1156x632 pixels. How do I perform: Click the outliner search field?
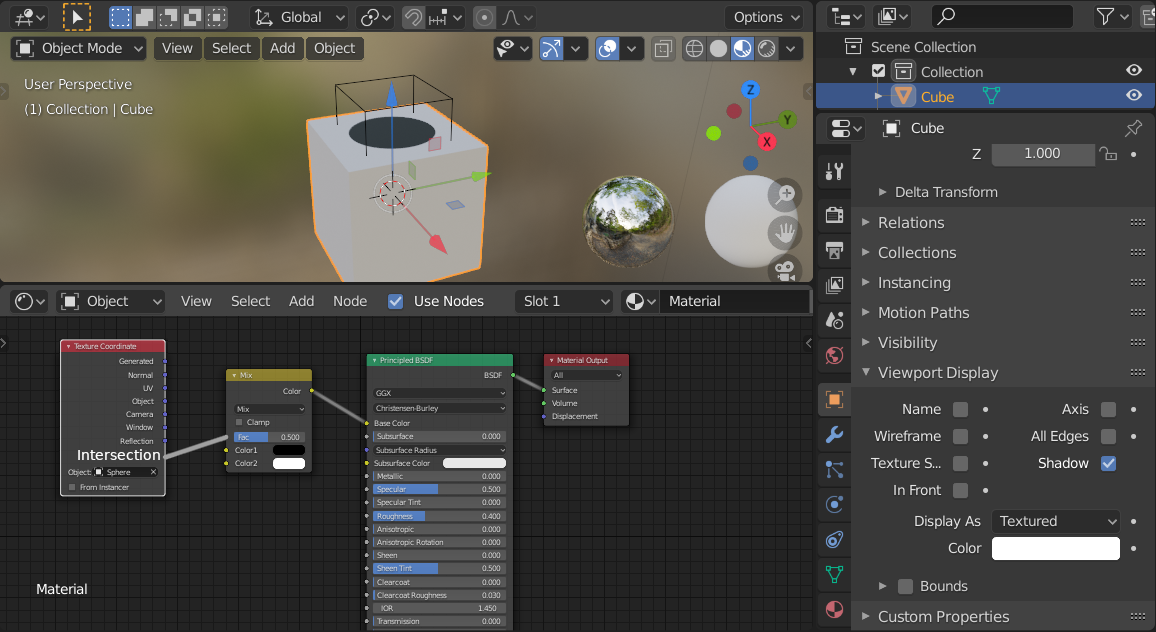tap(1002, 16)
